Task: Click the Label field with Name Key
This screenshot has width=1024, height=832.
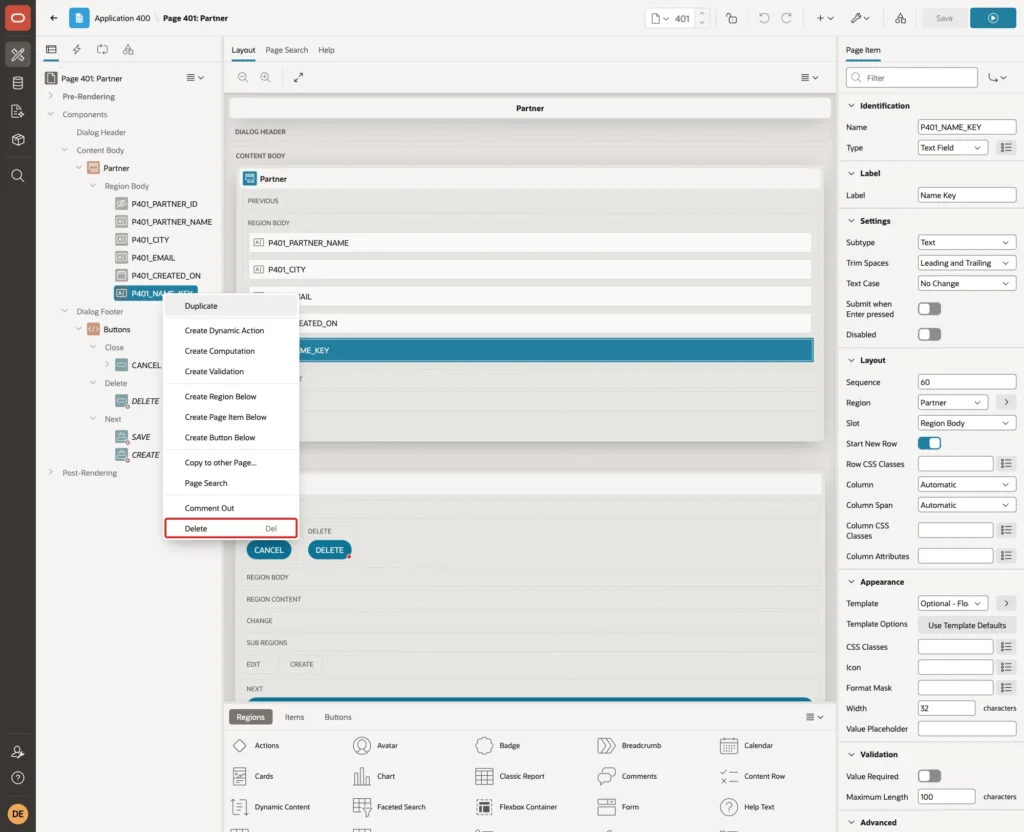Action: (x=967, y=195)
